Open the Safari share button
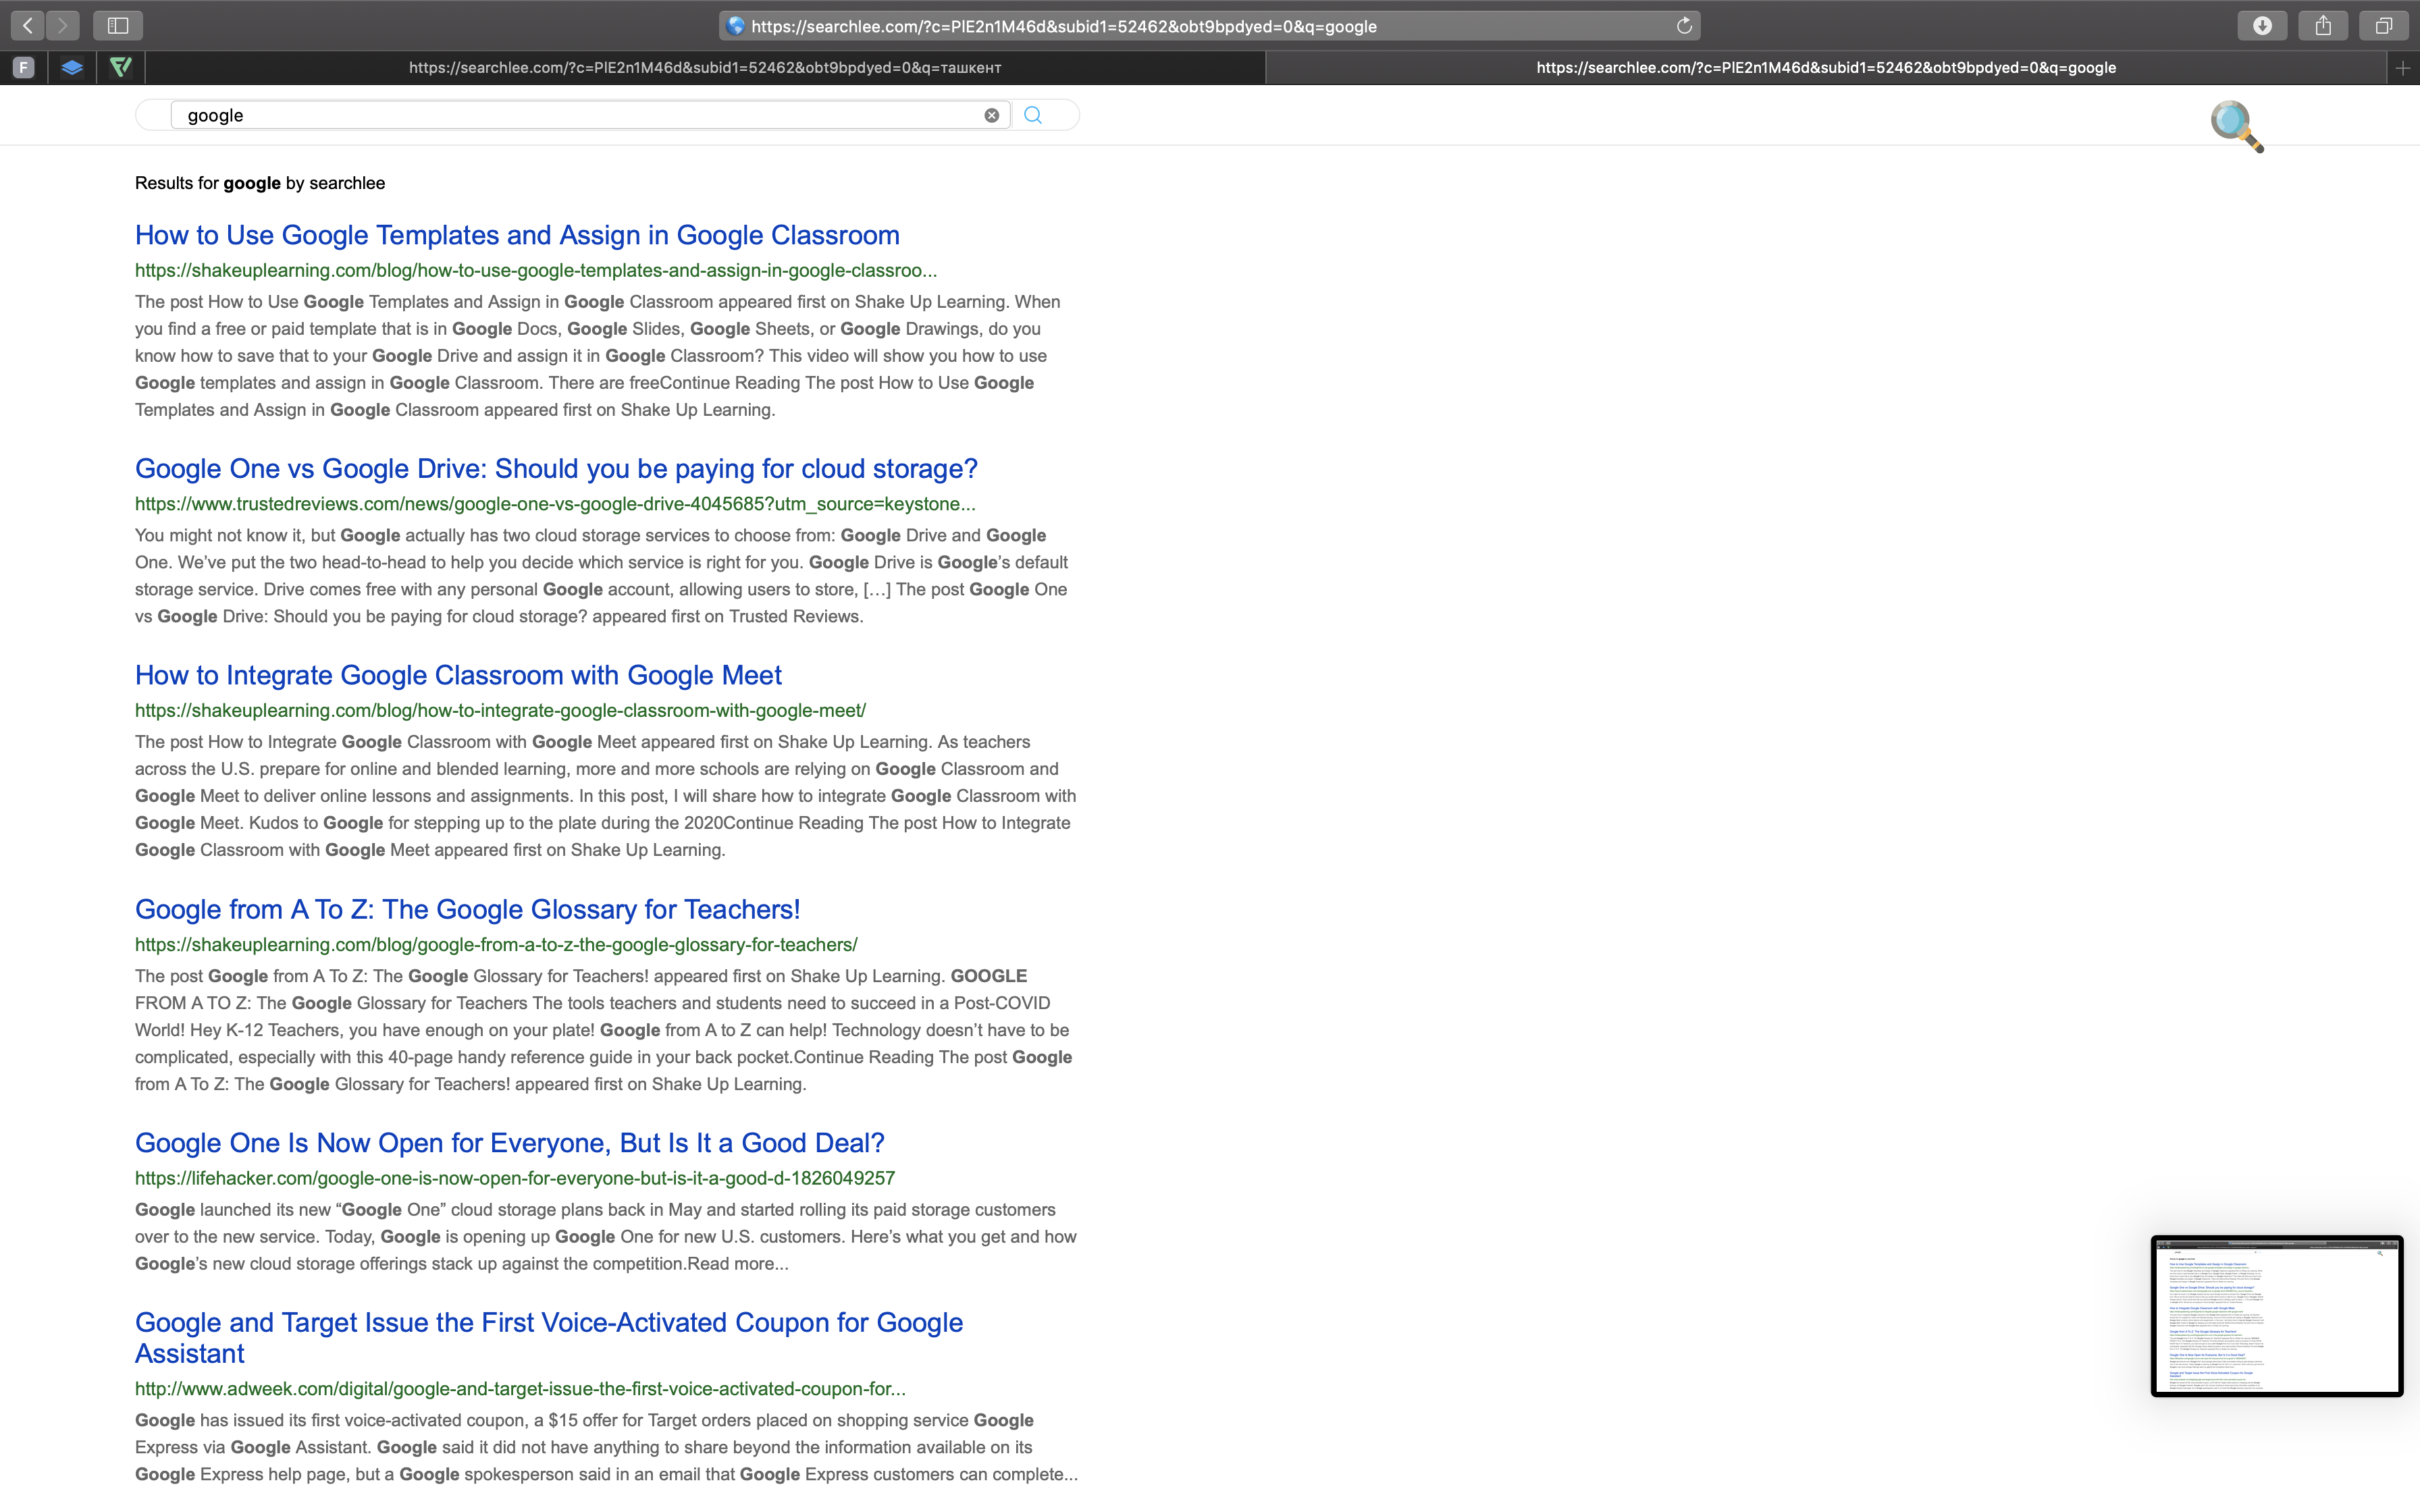This screenshot has height=1512, width=2420. point(2323,26)
